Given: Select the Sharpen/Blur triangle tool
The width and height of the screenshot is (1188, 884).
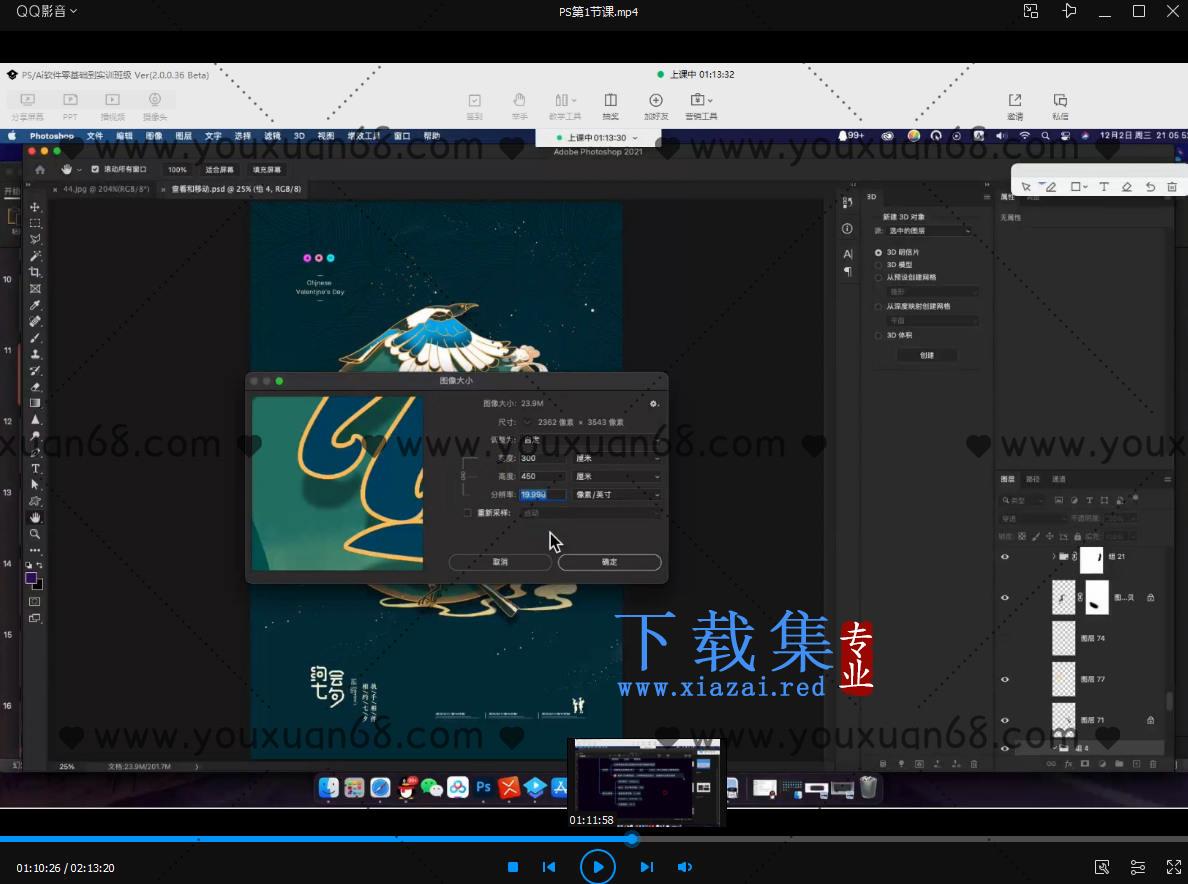Looking at the screenshot, I should 35,420.
